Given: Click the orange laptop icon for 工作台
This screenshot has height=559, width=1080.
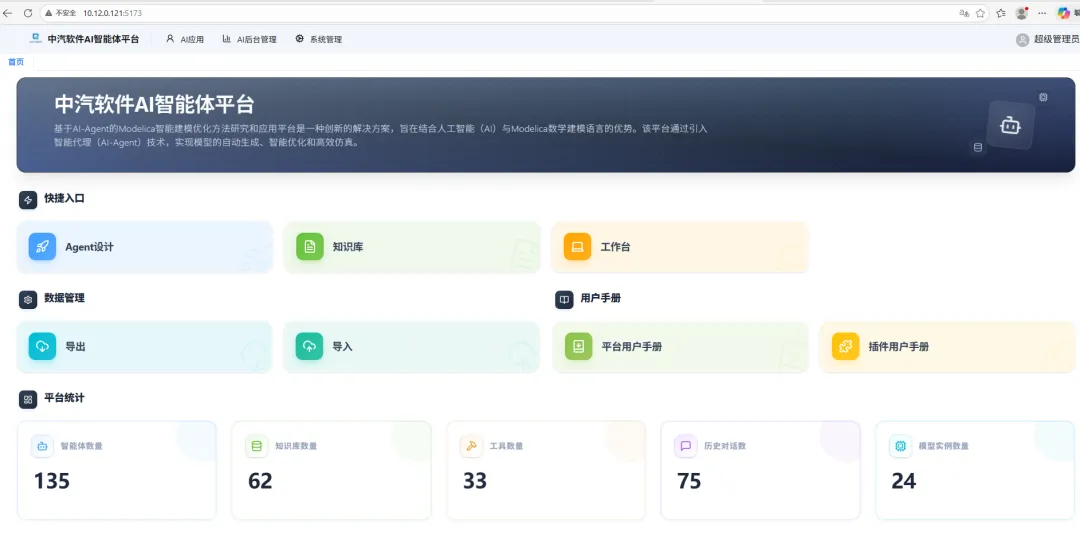Looking at the screenshot, I should (577, 246).
